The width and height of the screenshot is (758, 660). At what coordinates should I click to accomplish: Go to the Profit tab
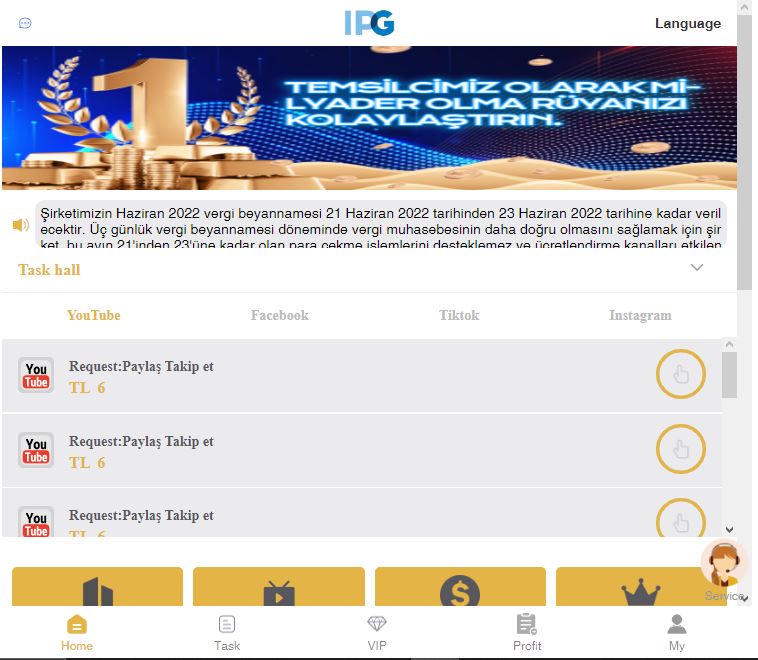pos(527,633)
